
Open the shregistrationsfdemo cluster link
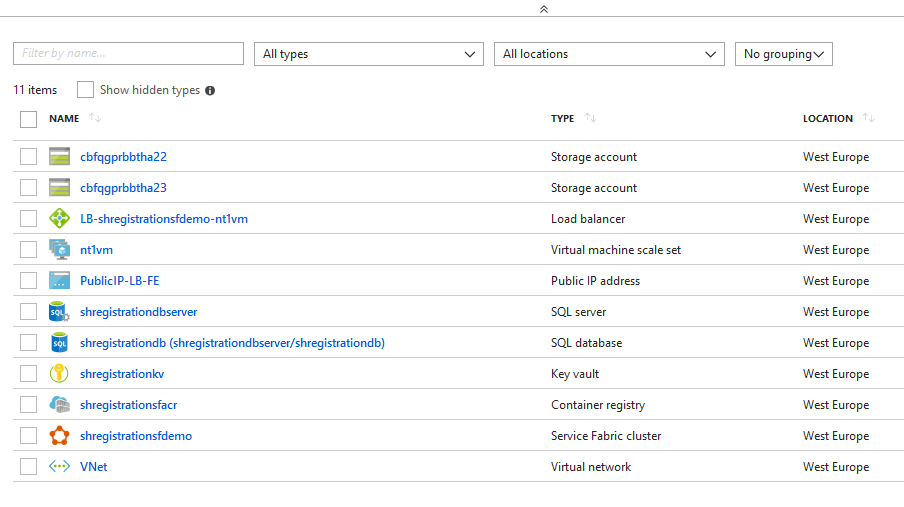coord(136,436)
